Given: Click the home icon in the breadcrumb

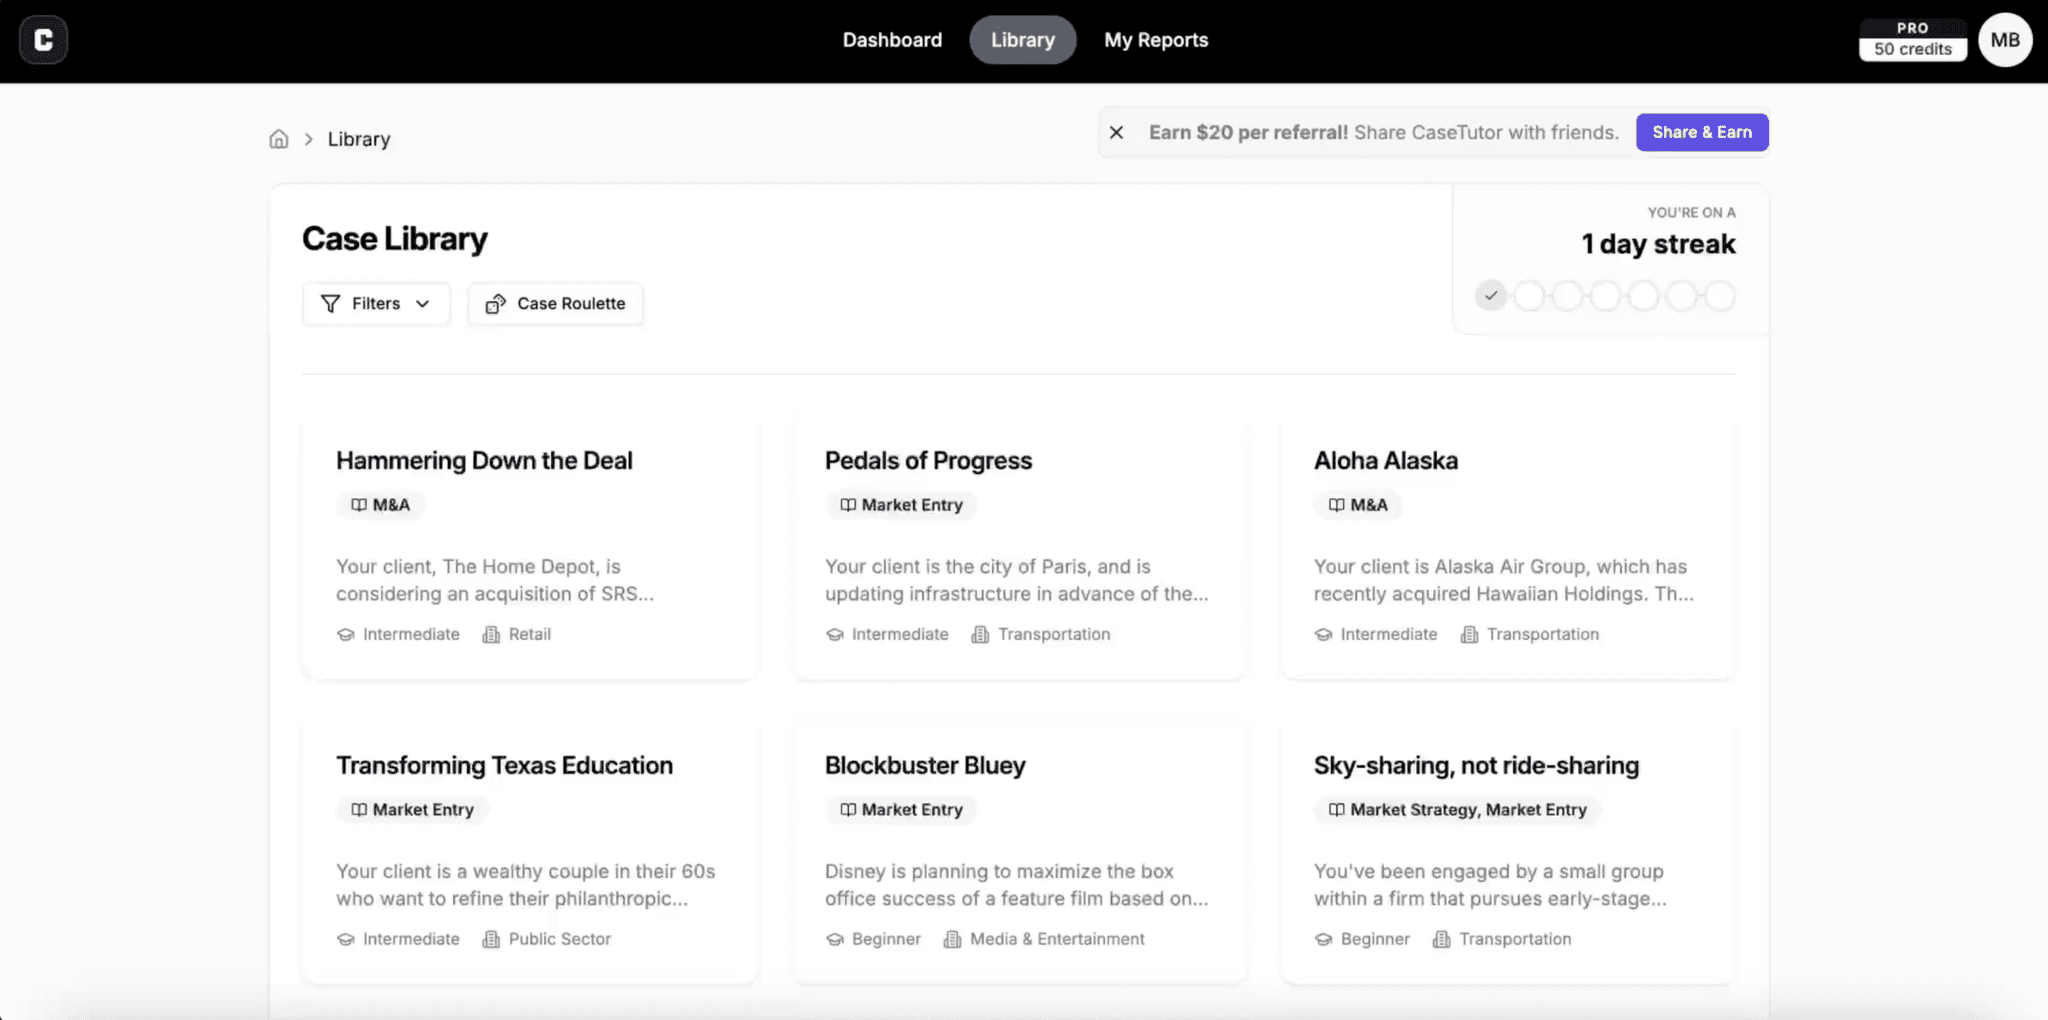Looking at the screenshot, I should [x=279, y=138].
